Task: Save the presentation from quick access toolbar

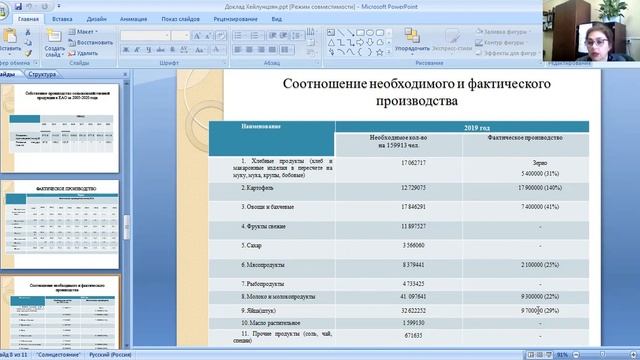Action: pos(18,7)
